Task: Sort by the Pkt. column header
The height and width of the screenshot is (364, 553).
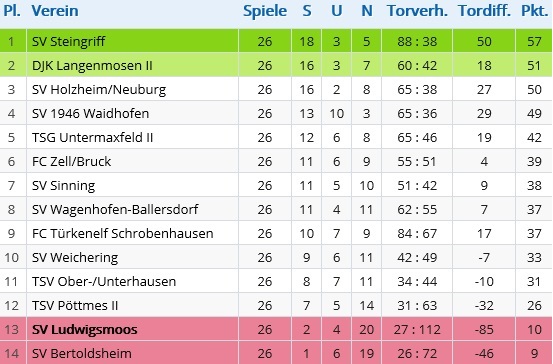Action: (x=535, y=11)
